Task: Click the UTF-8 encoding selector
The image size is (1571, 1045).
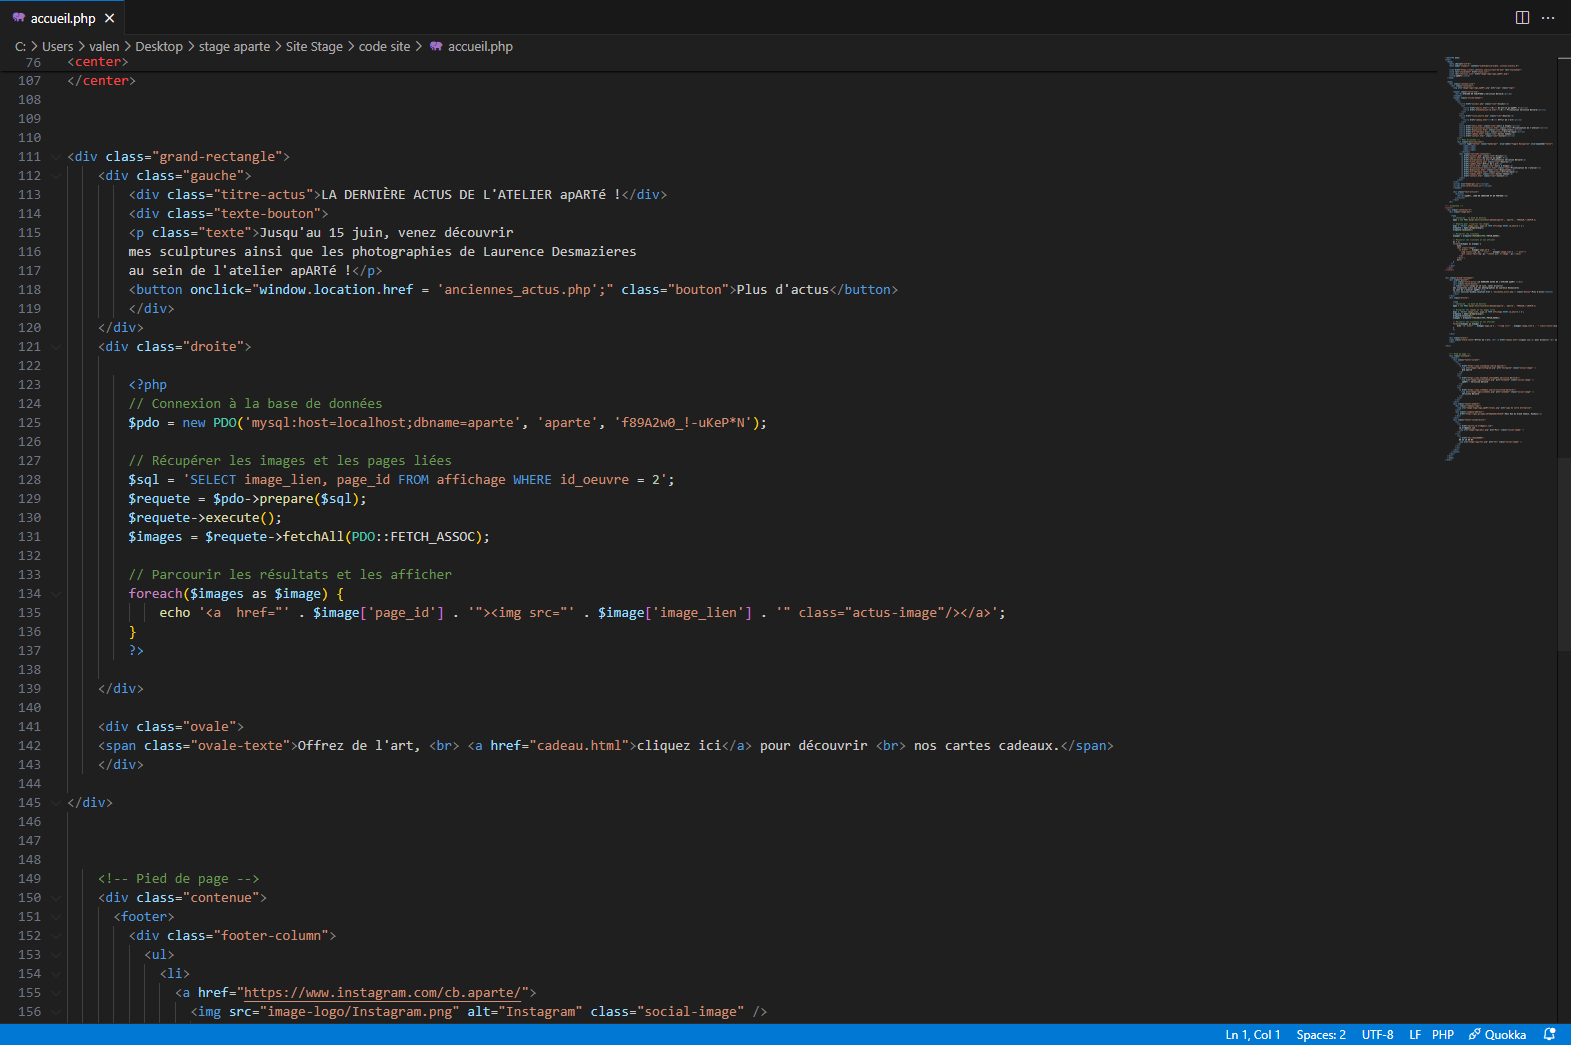Action: (x=1377, y=1035)
